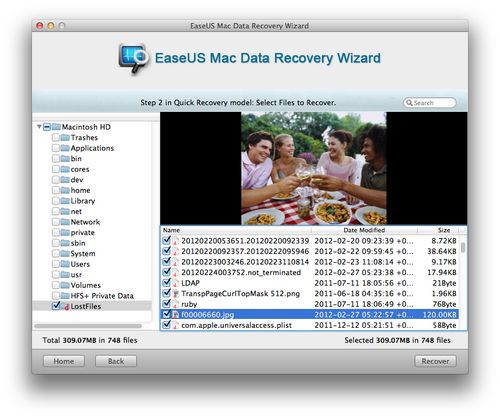The width and height of the screenshot is (500, 418).
Task: Click date 2011-06-18 04:35:16
Action: [364, 294]
